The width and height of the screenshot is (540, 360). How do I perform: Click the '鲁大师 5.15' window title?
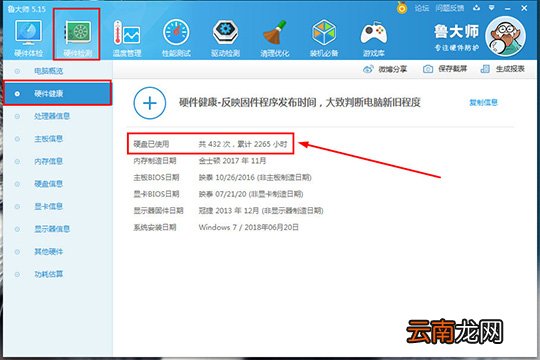point(26,9)
